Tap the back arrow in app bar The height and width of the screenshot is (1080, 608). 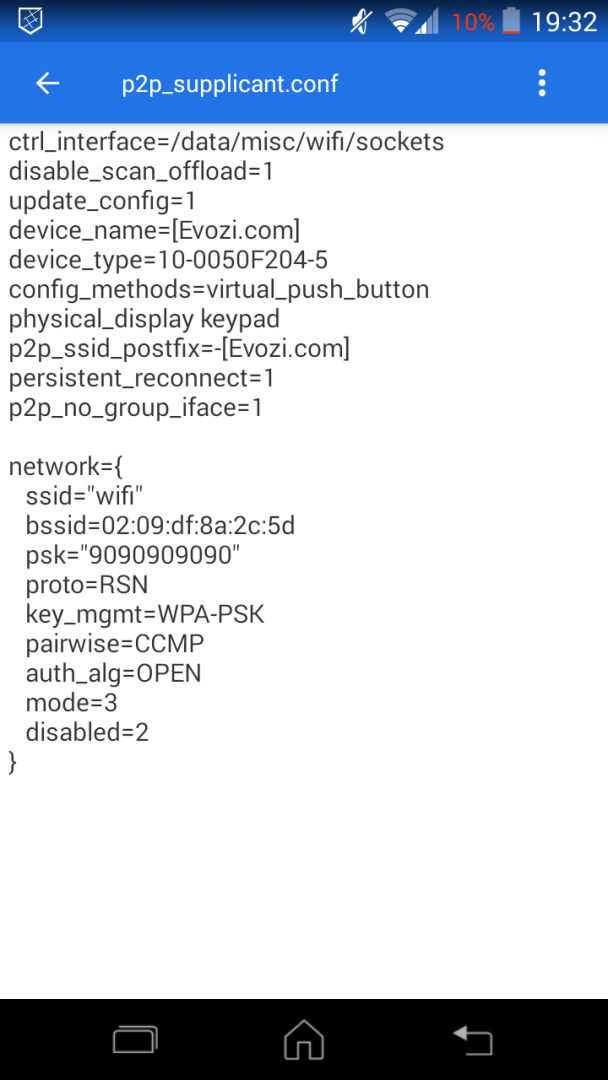pos(48,83)
